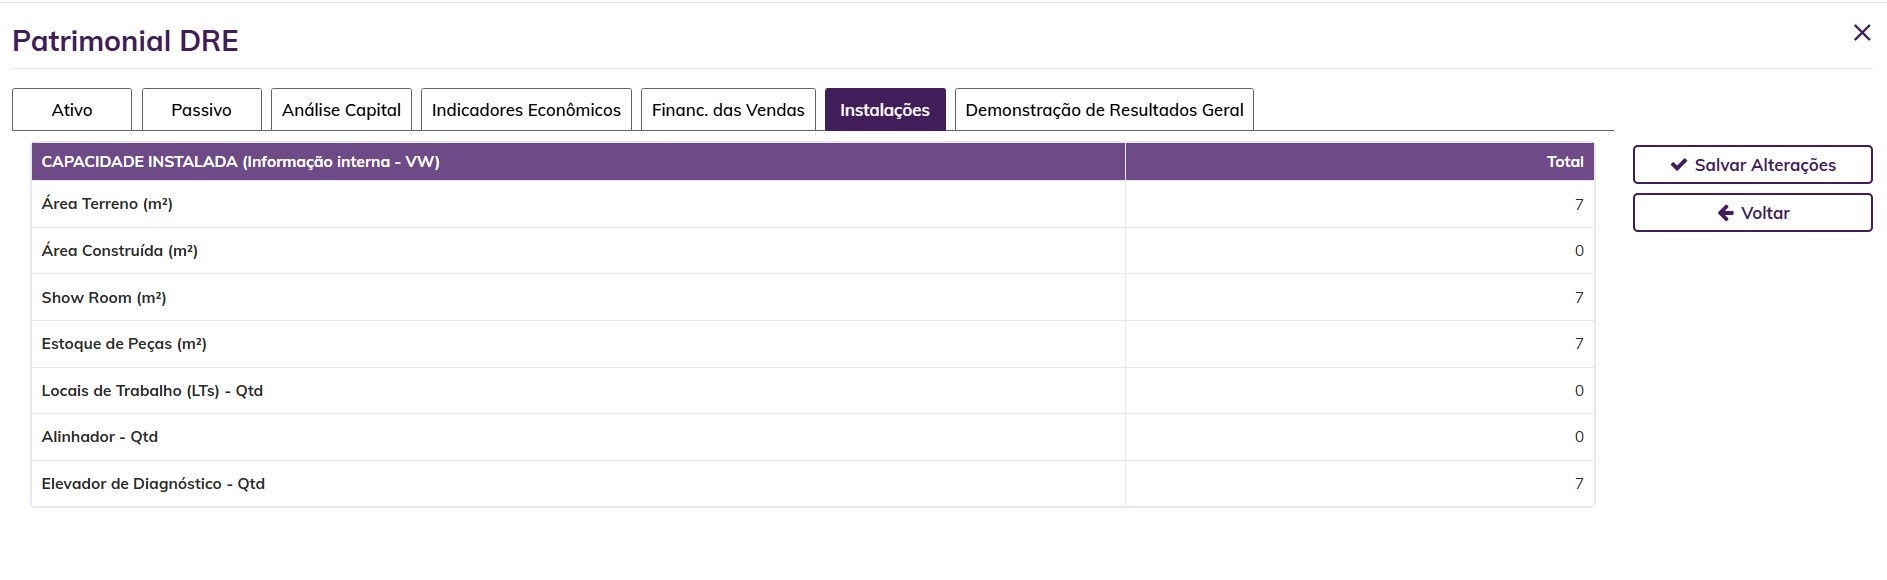Image resolution: width=1887 pixels, height=580 pixels.
Task: Select the Análise Capital tab
Action: pyautogui.click(x=341, y=110)
